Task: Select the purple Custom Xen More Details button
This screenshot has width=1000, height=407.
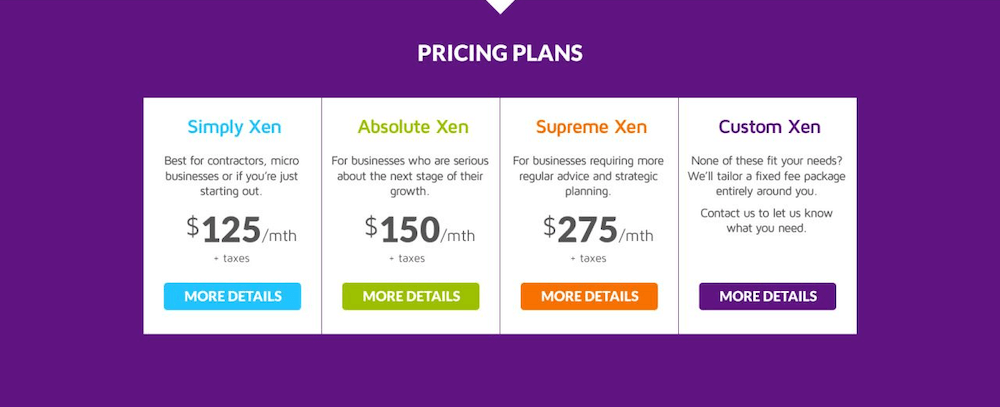Action: (767, 296)
